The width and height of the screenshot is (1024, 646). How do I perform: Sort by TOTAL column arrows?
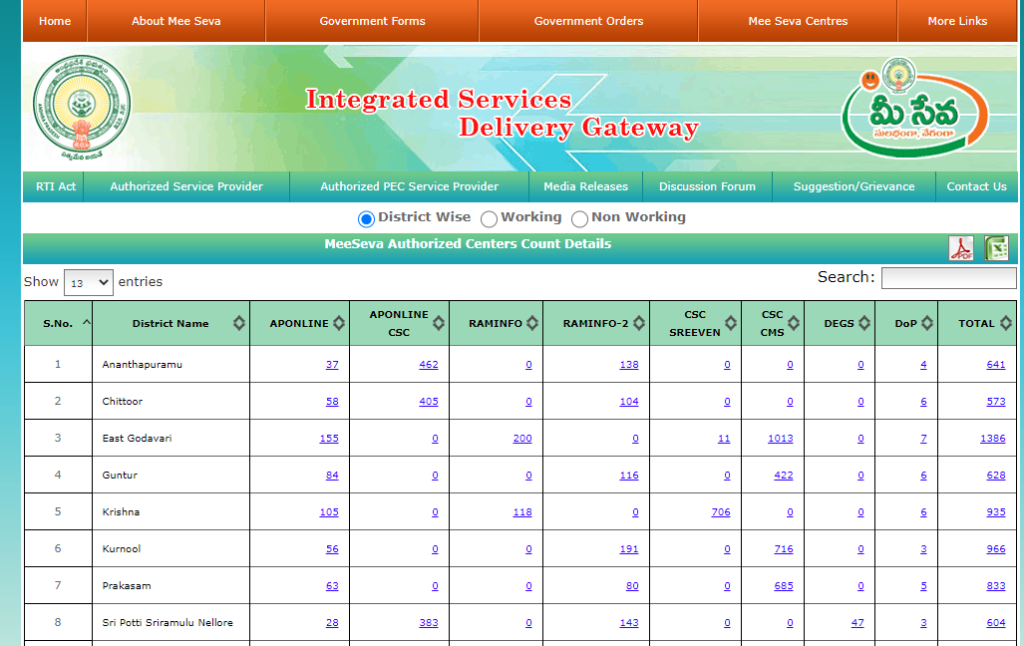coord(1006,323)
